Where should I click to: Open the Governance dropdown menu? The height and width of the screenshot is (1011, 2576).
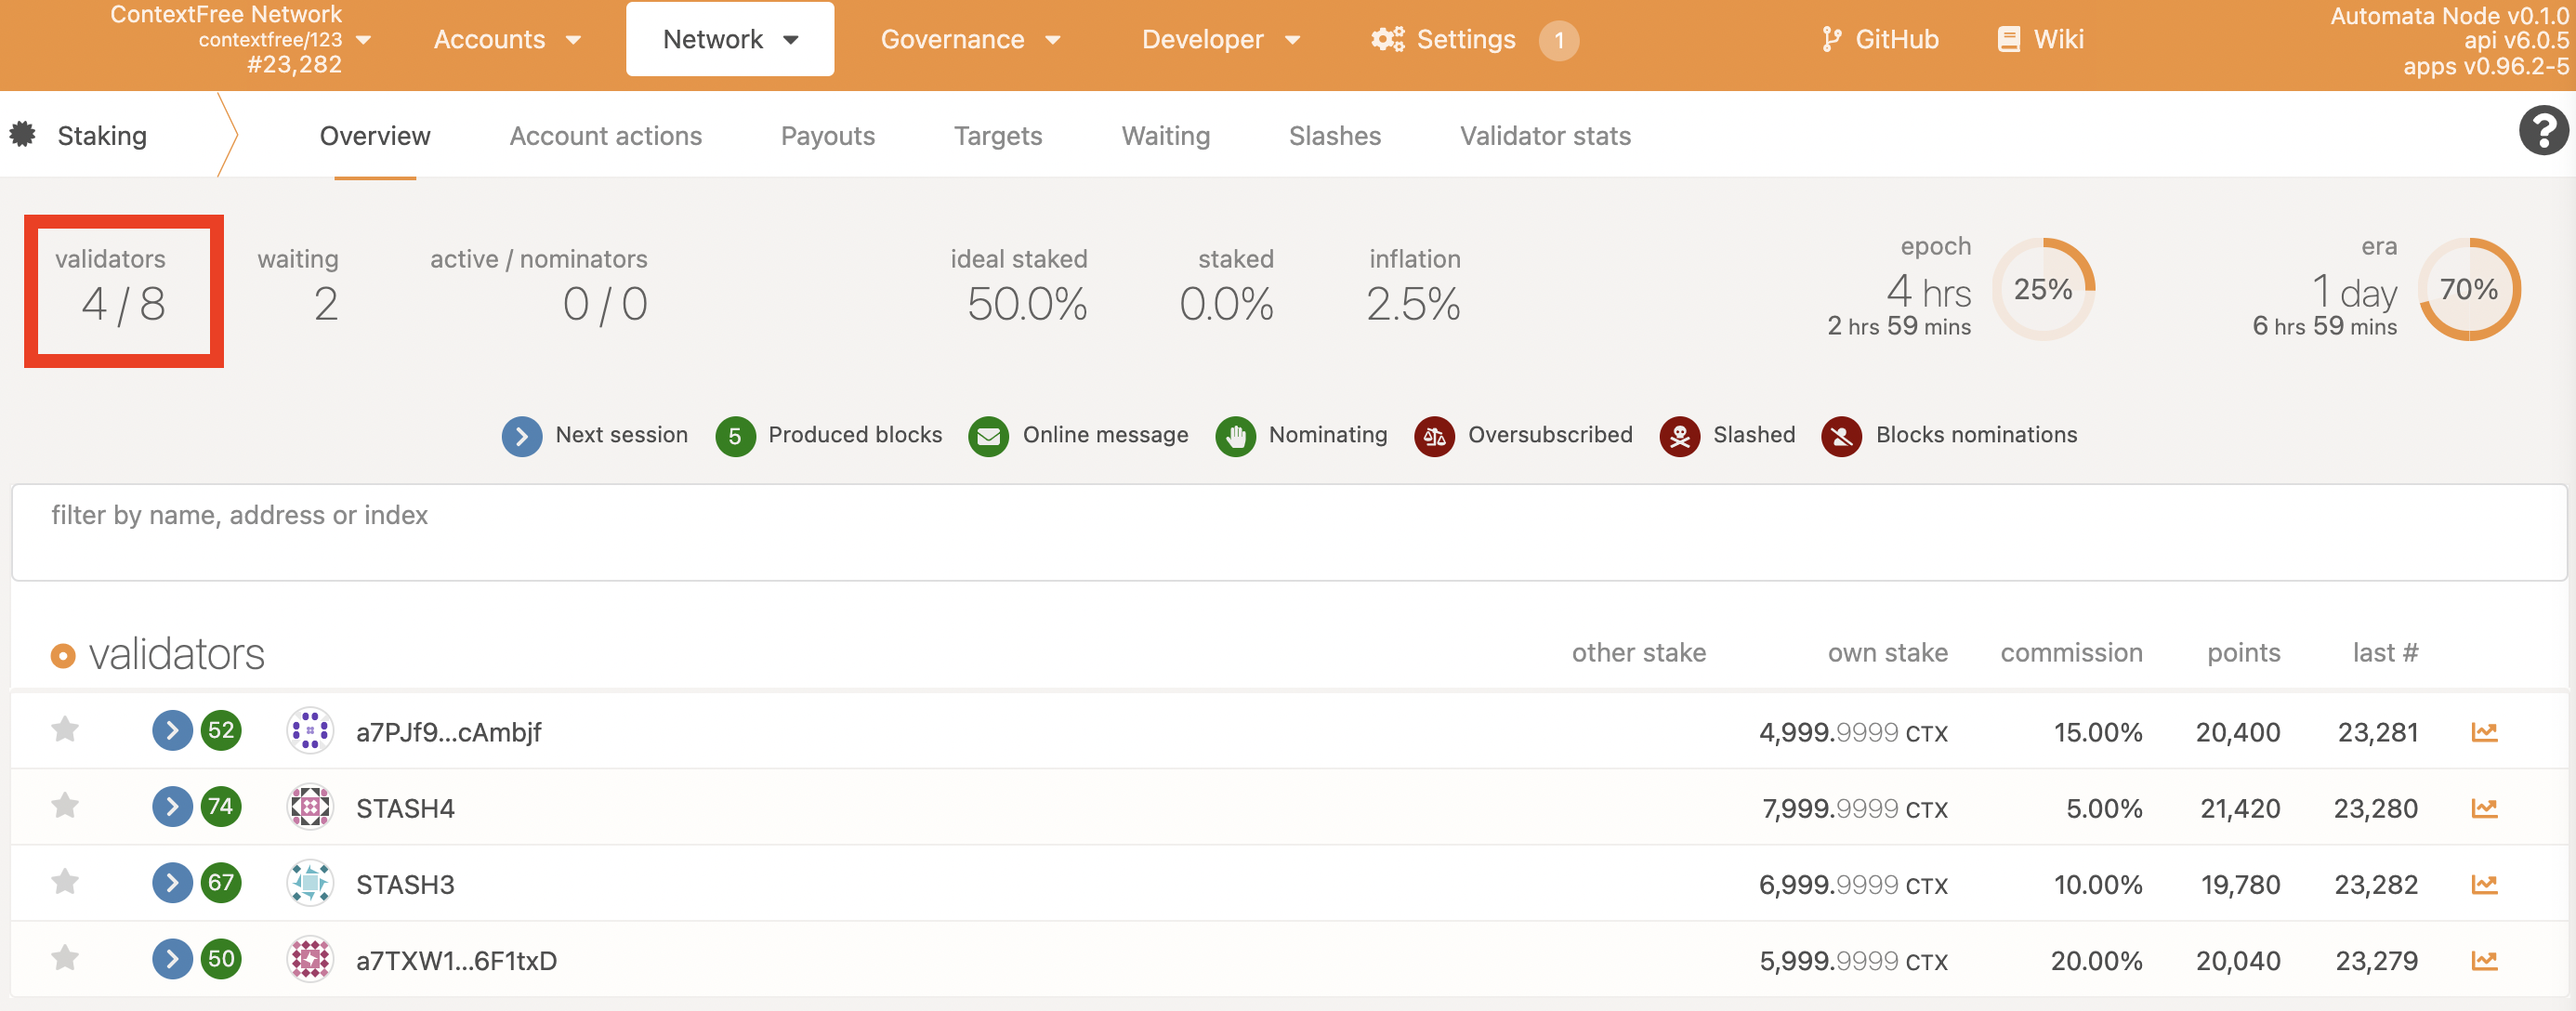(x=970, y=40)
